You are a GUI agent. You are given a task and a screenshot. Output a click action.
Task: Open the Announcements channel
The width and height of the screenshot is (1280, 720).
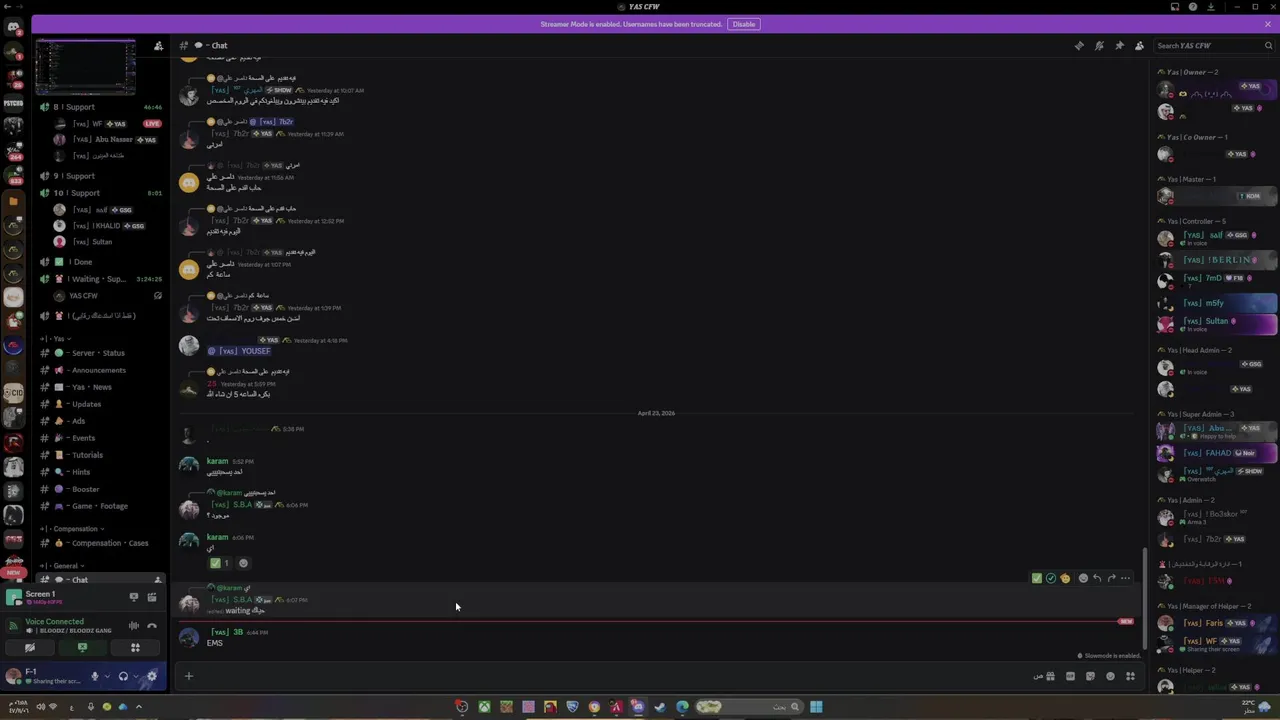tap(100, 370)
